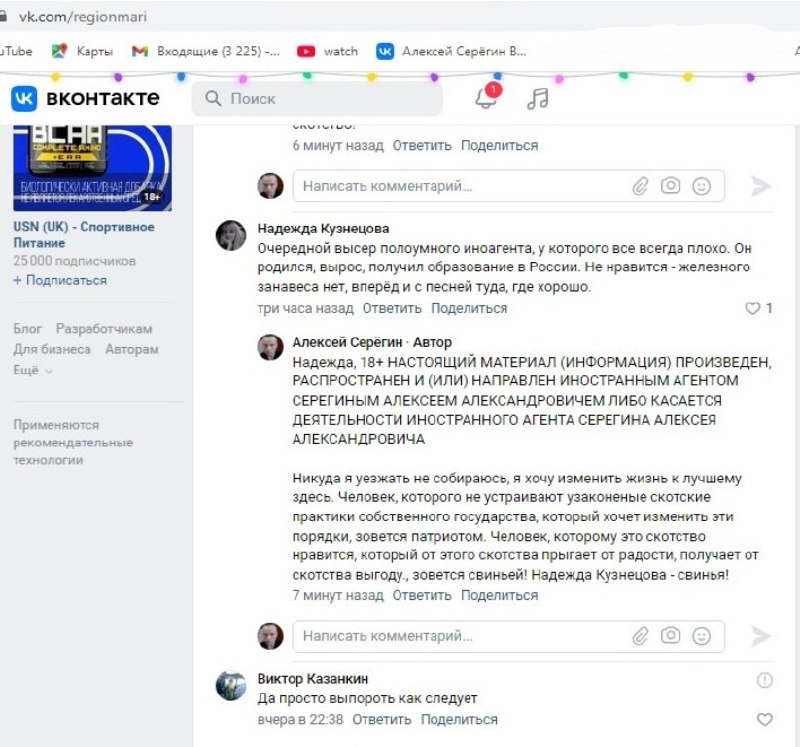Send the comment from bottom comment box
This screenshot has height=747, width=800.
pyautogui.click(x=761, y=636)
